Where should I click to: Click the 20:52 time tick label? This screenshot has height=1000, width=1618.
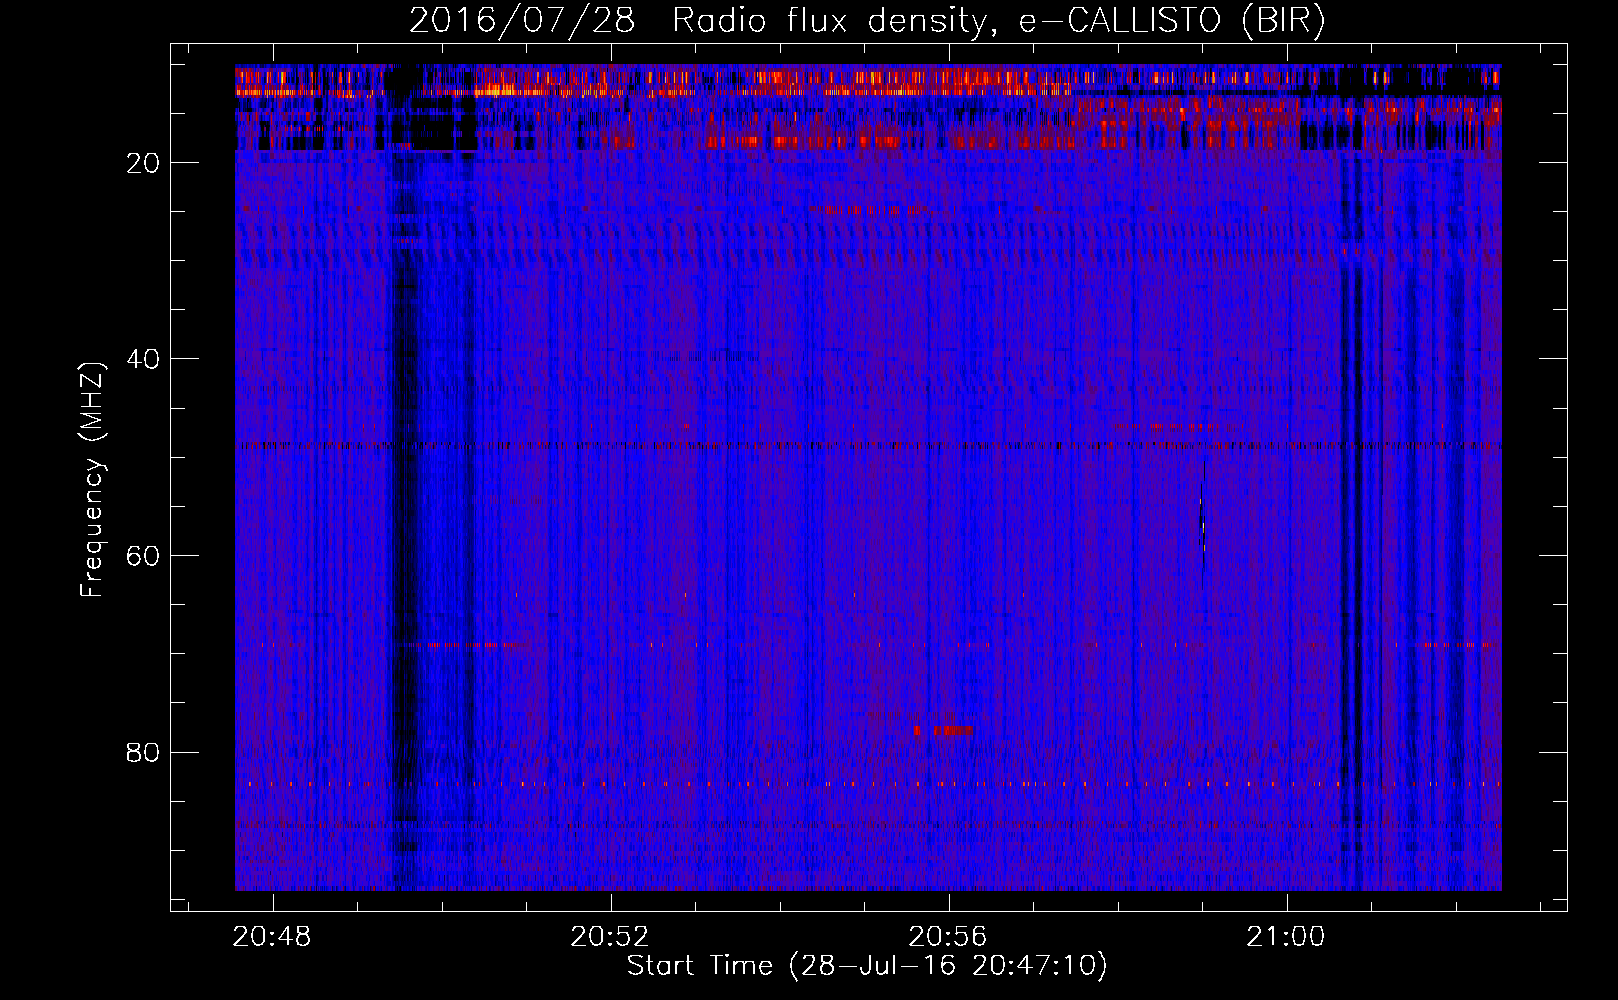[x=610, y=937]
